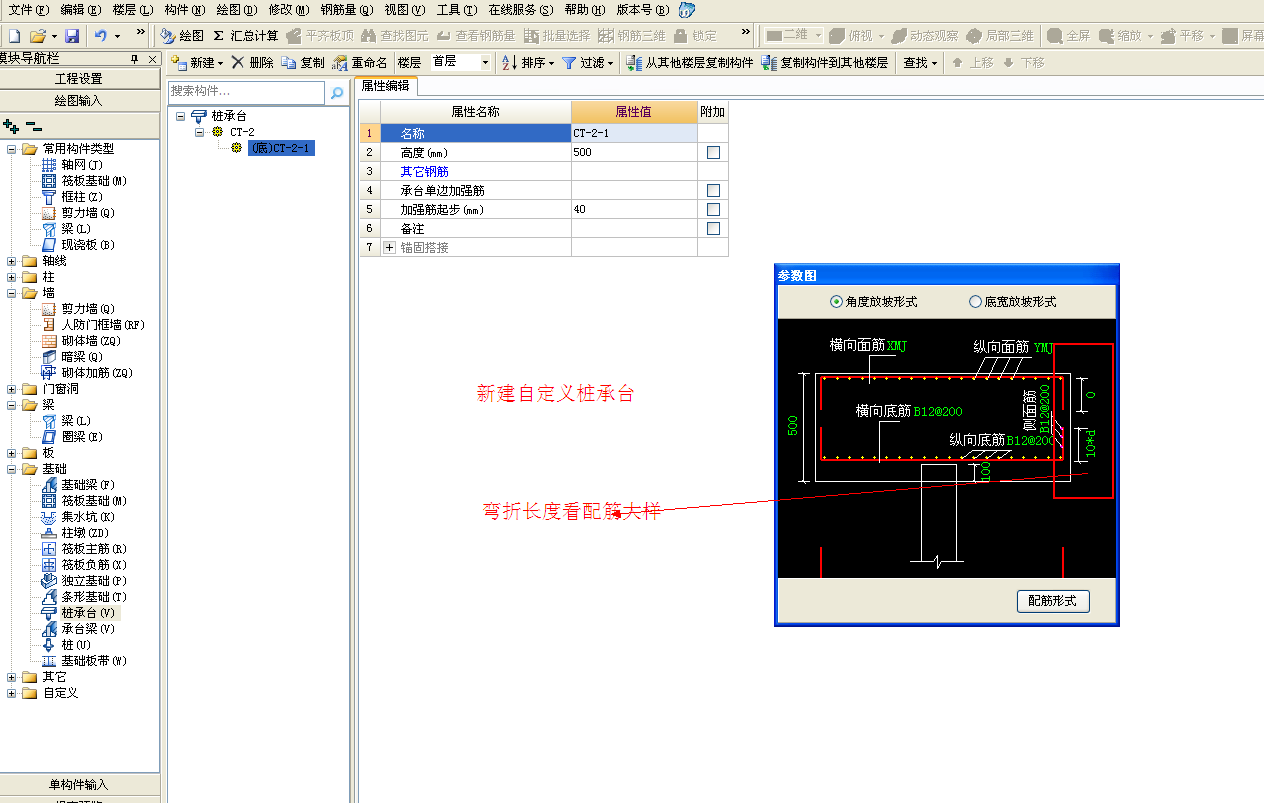This screenshot has height=803, width=1264.
Task: Select 角度放坡形式 radio button
Action: [836, 302]
